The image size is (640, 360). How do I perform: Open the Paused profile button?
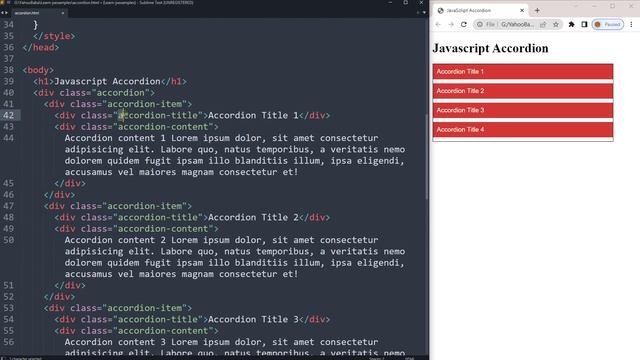[608, 24]
